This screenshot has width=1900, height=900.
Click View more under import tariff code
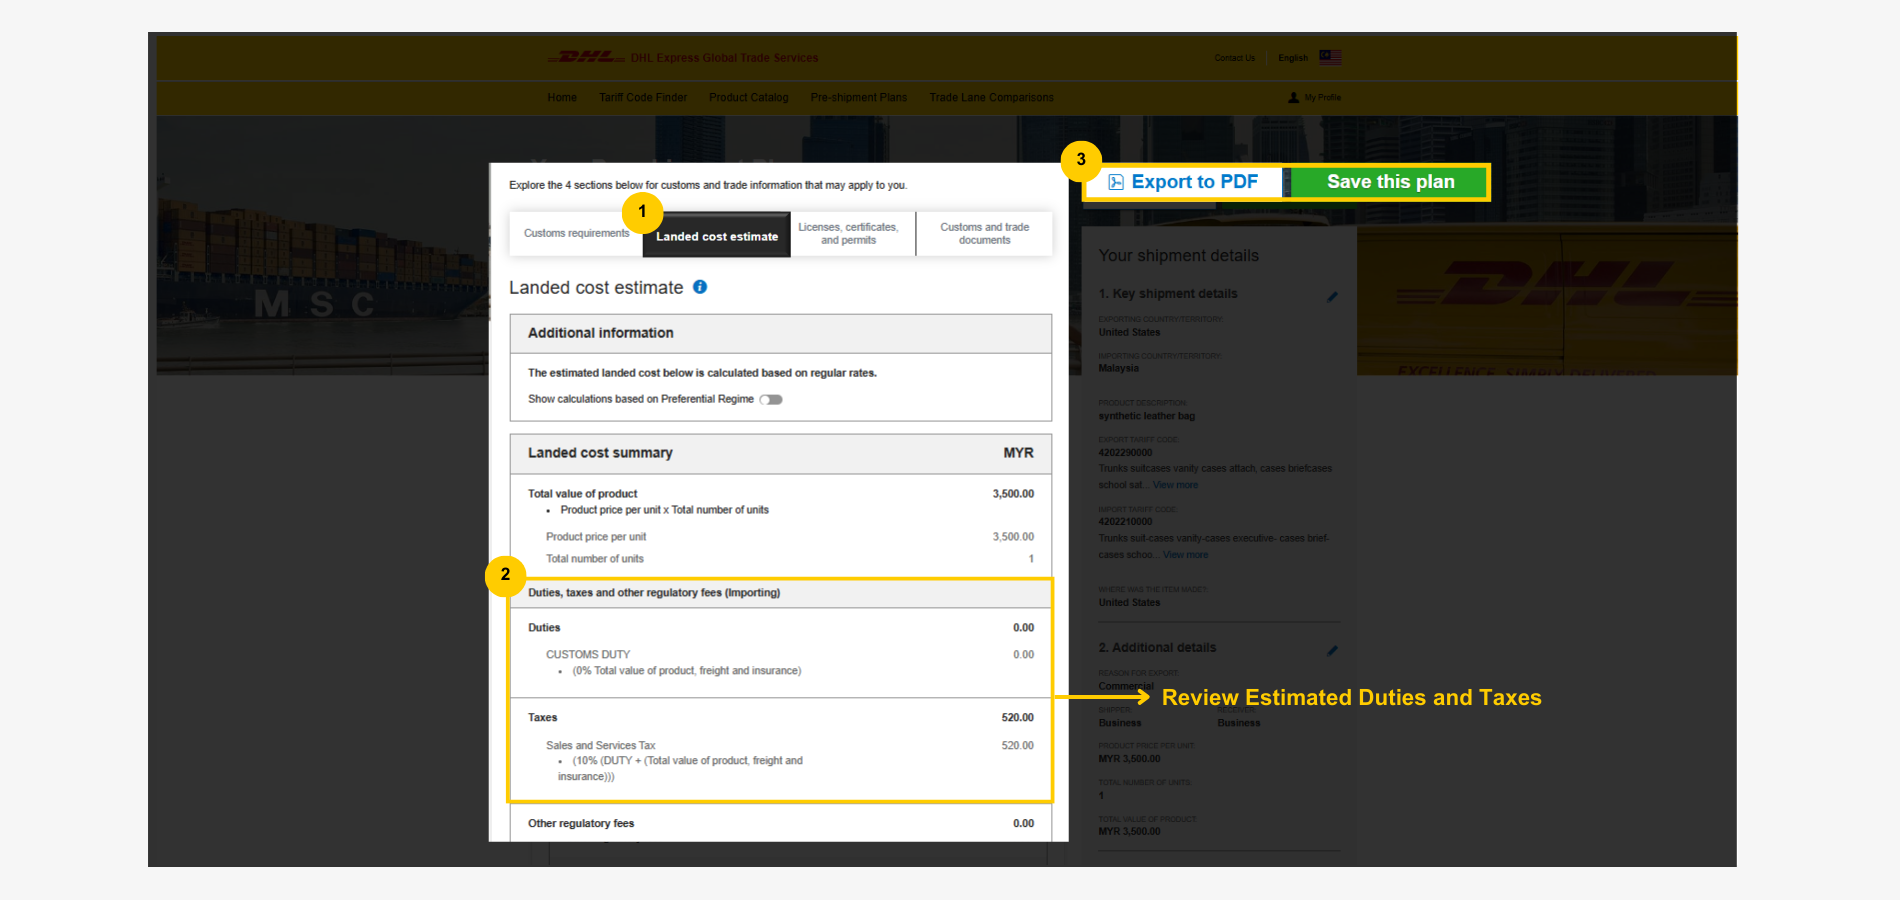pyautogui.click(x=1185, y=555)
